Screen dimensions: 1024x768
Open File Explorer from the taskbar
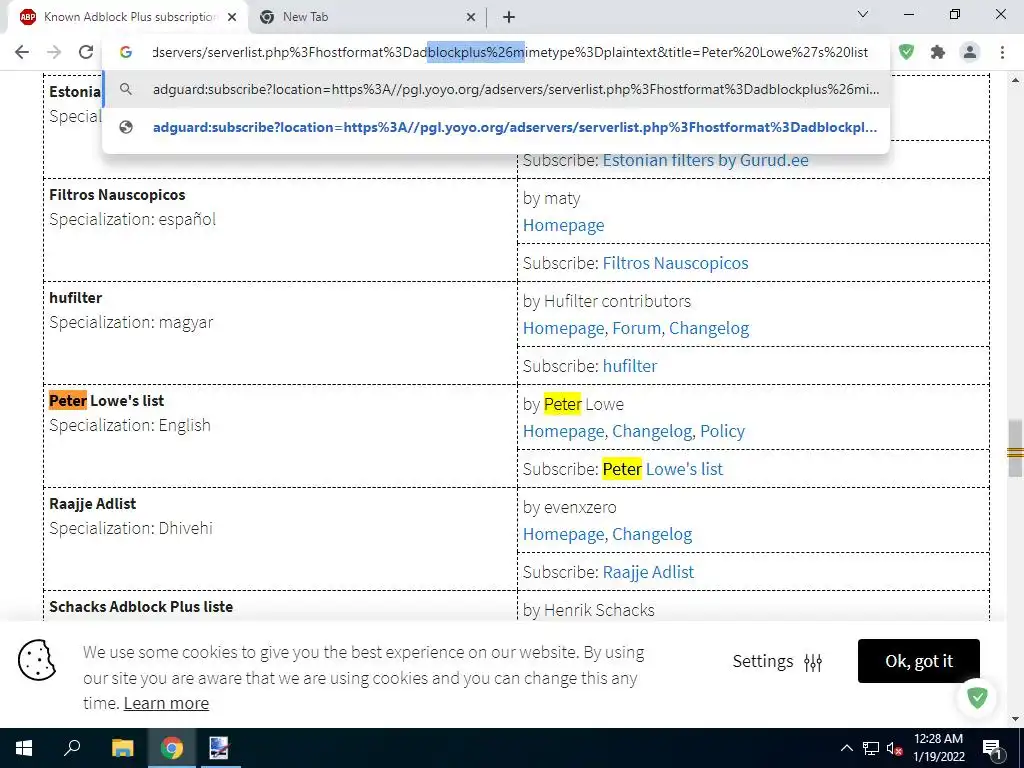(122, 748)
